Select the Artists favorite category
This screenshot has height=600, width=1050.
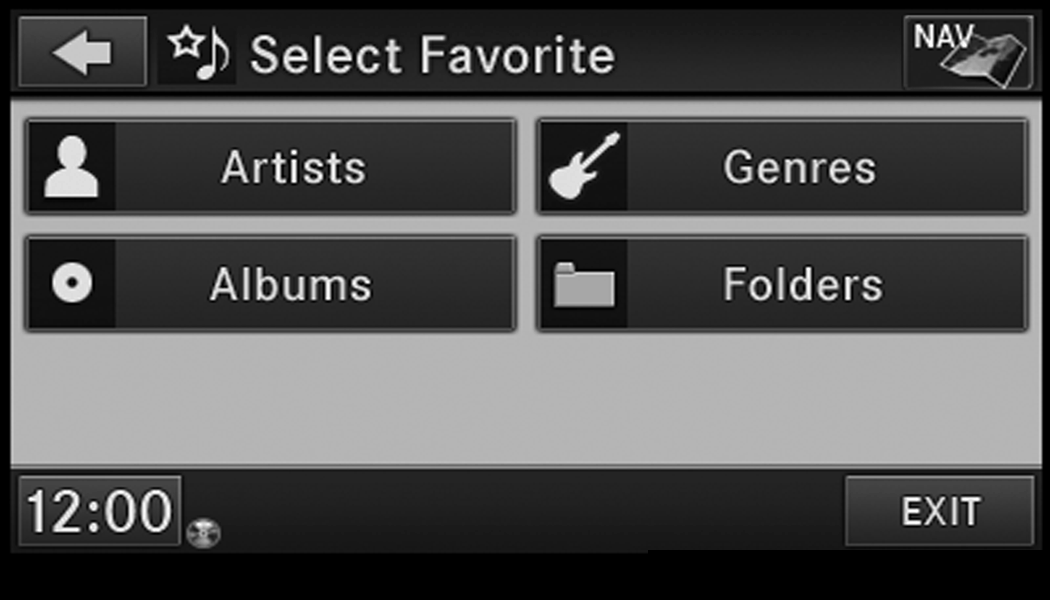293,167
